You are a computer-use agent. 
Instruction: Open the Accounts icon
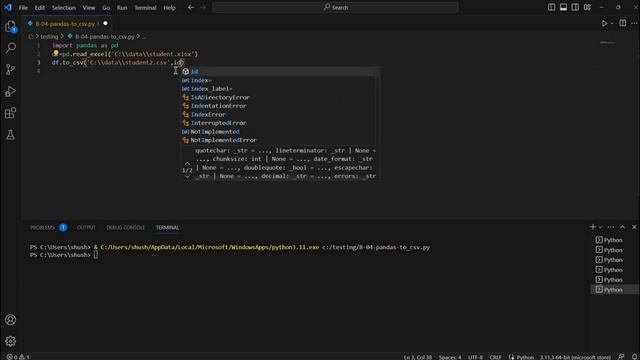[11, 320]
